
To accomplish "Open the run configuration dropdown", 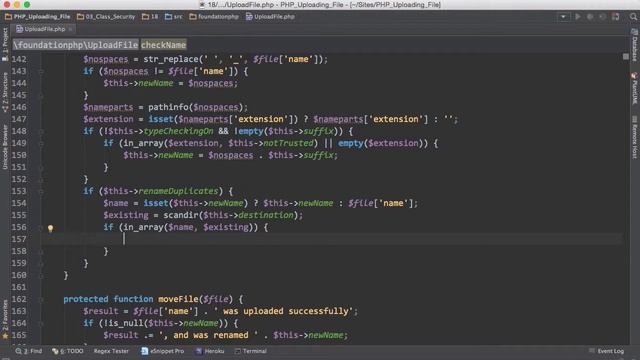I will click(x=563, y=17).
